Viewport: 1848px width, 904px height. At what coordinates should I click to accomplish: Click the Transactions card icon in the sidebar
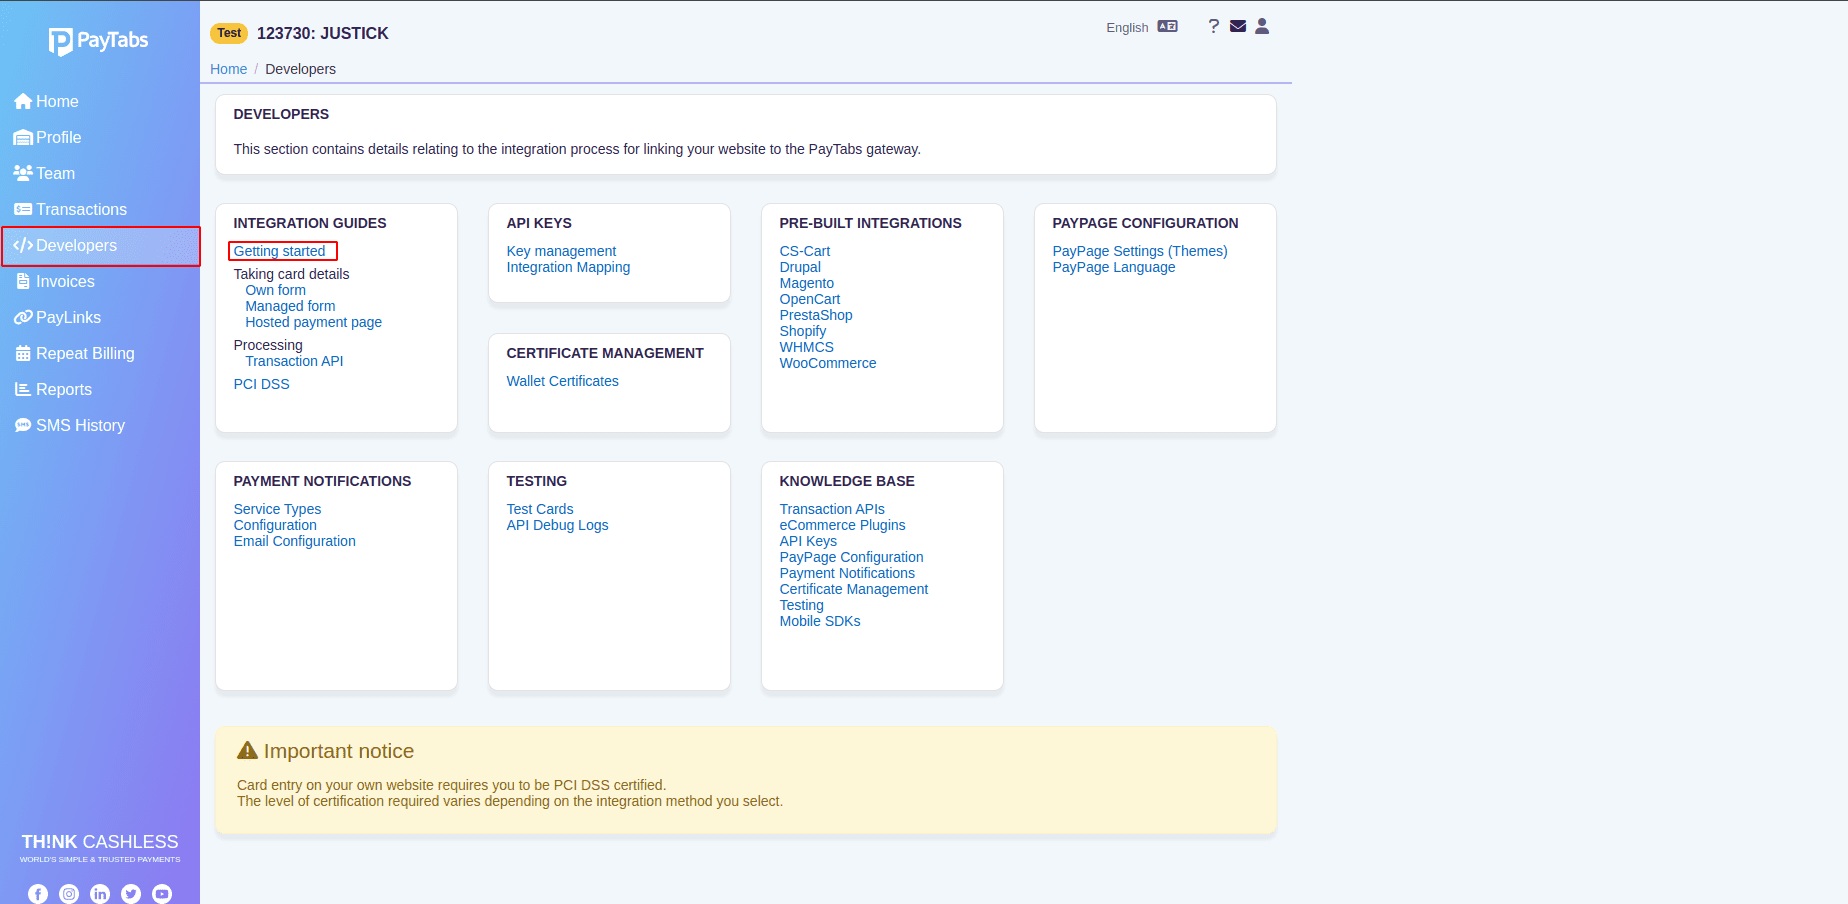click(23, 209)
